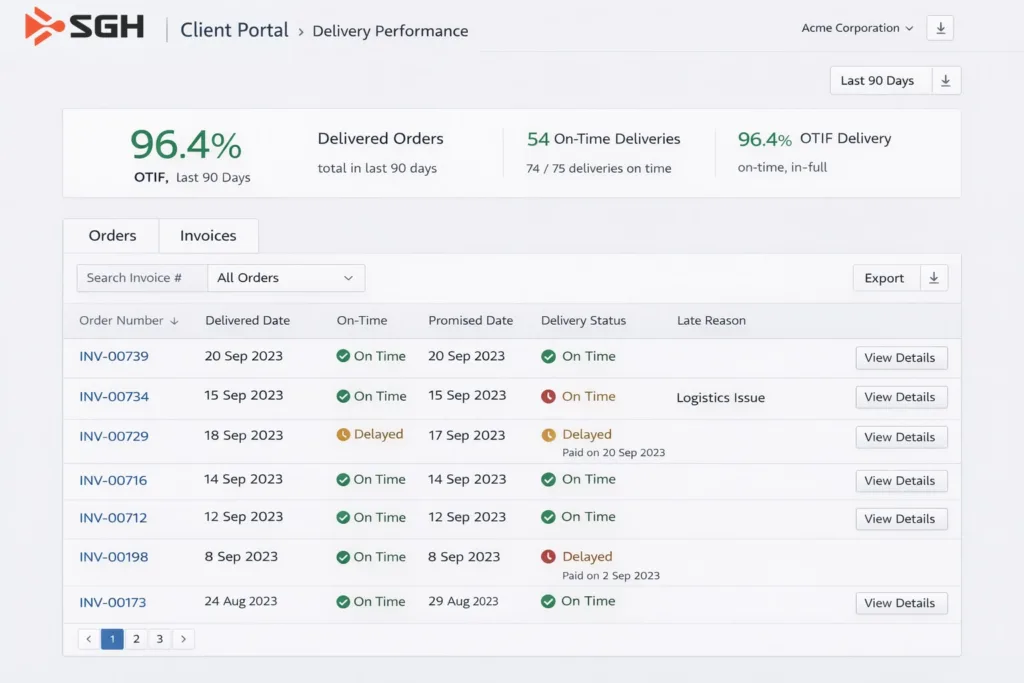Click the SGH logo icon
The image size is (1024, 683).
tap(44, 27)
